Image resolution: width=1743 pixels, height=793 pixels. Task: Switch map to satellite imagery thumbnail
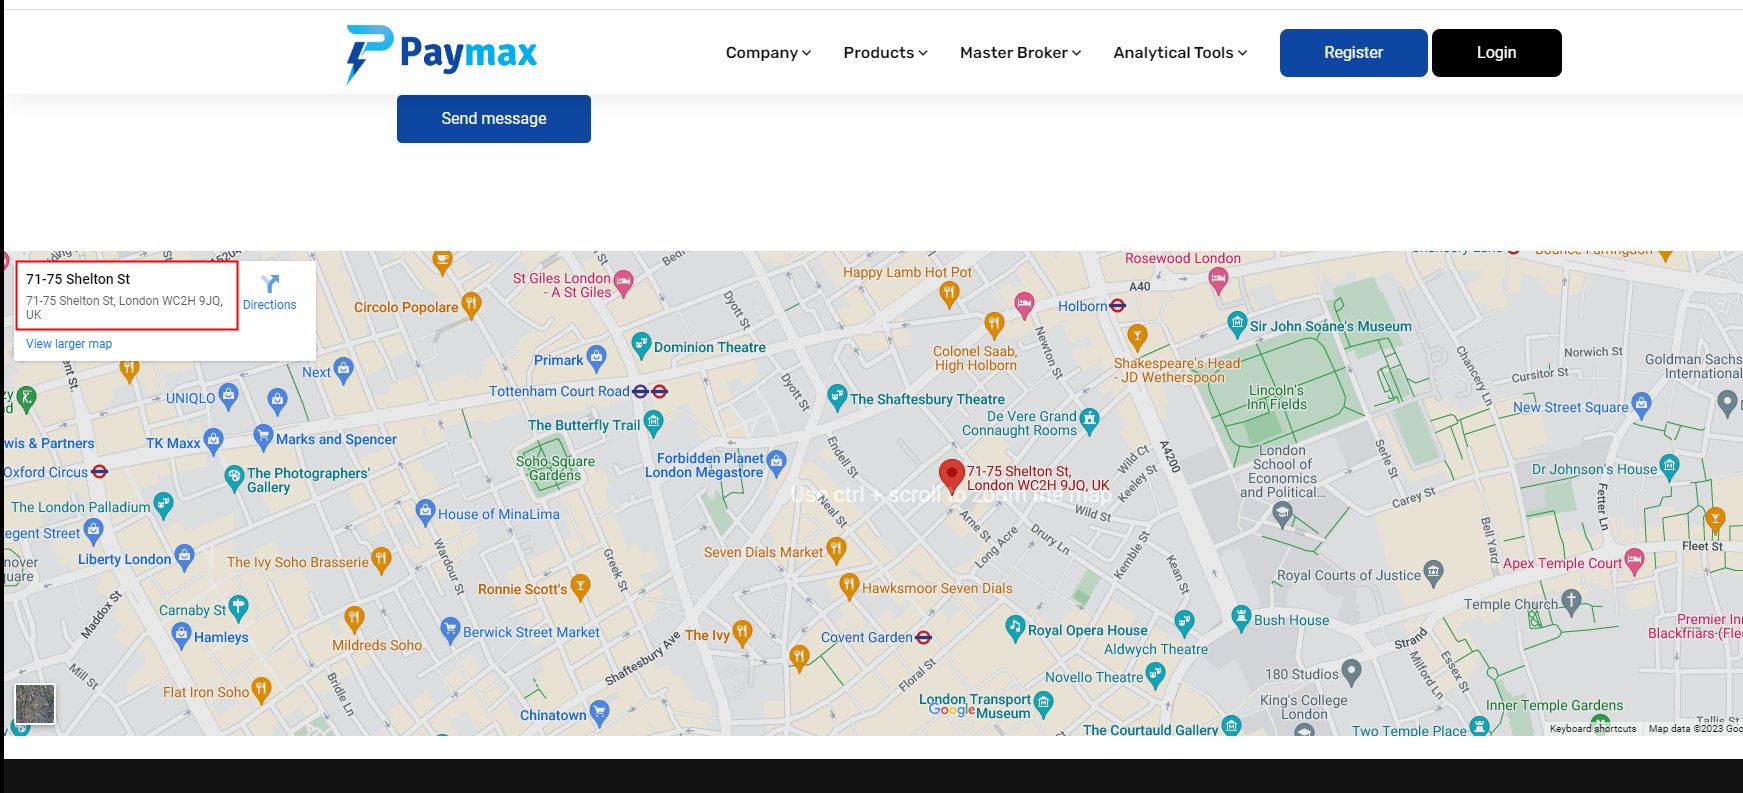35,704
